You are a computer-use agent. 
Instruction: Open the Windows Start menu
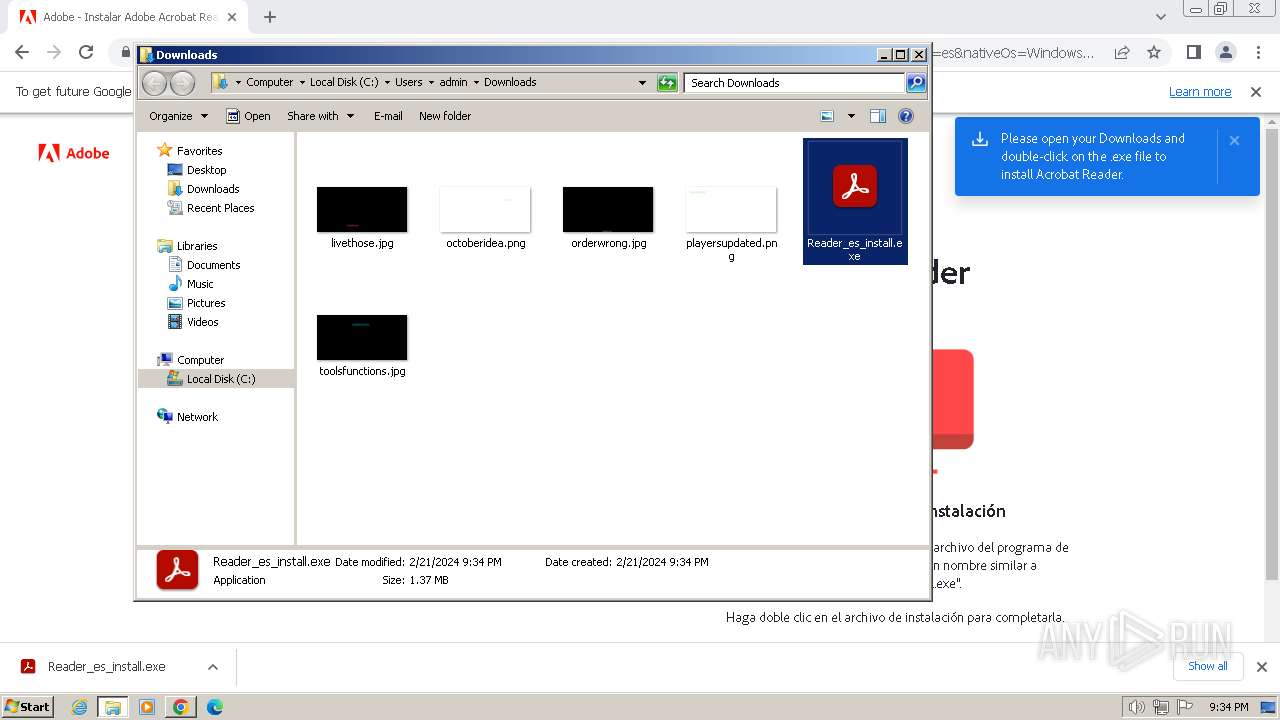coord(28,706)
